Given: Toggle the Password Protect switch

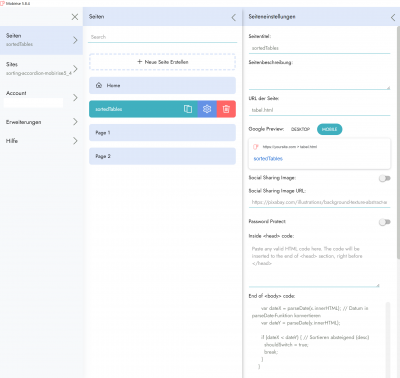Looking at the screenshot, I should [x=385, y=222].
